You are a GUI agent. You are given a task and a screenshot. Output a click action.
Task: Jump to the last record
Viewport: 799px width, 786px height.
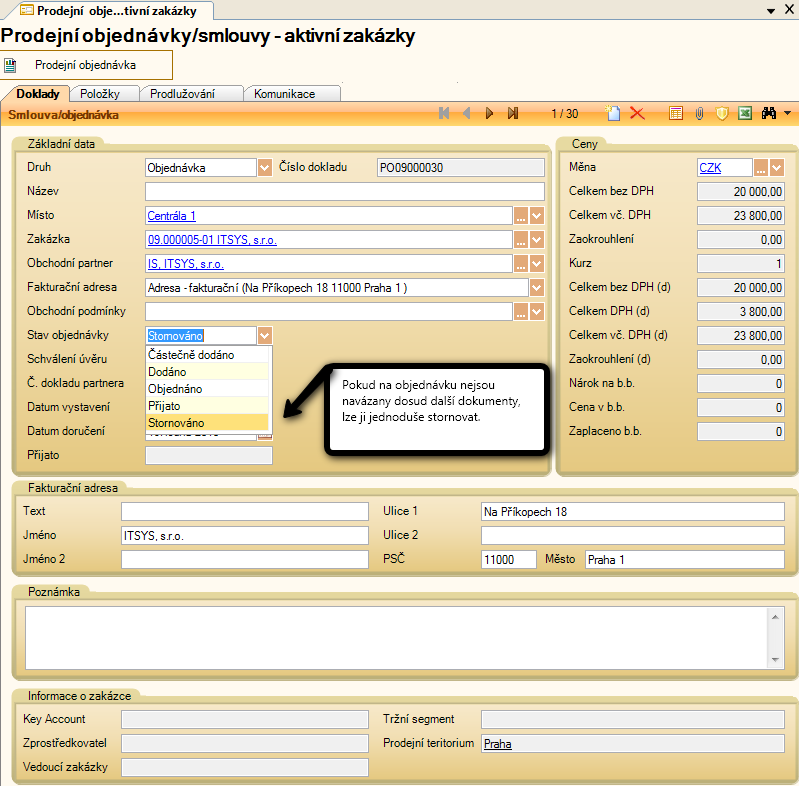513,114
